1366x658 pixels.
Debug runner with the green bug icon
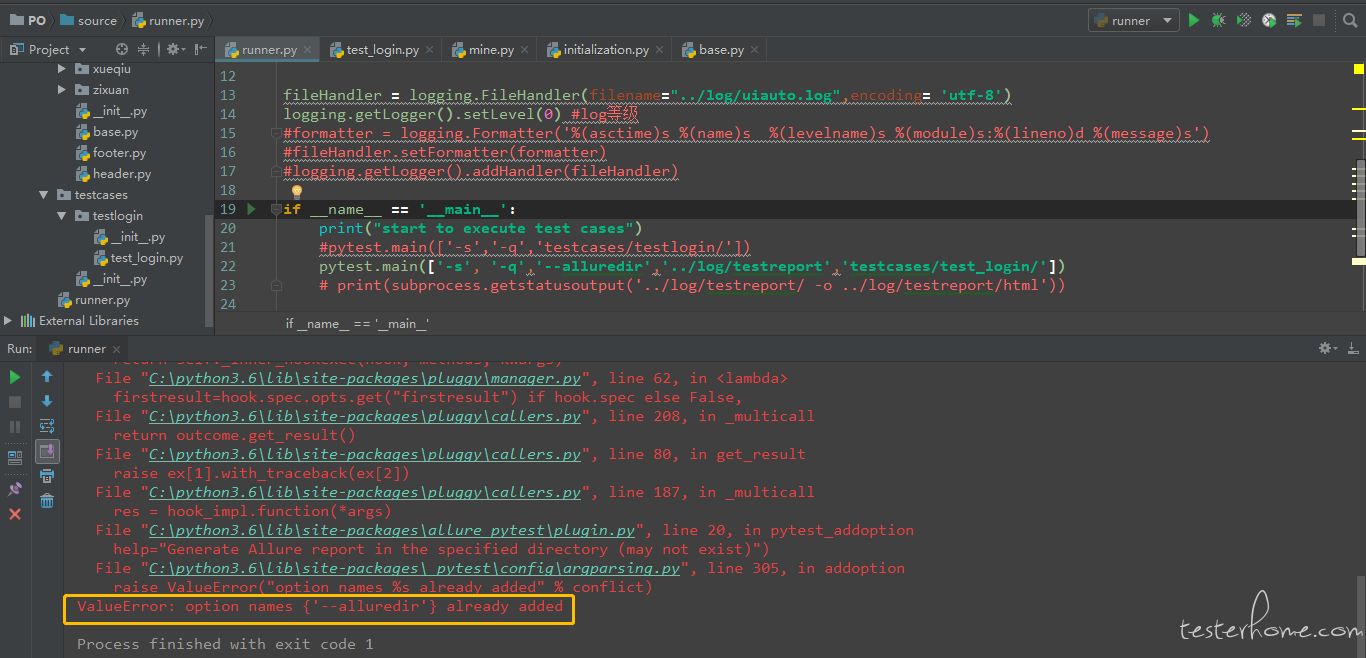pyautogui.click(x=1219, y=20)
